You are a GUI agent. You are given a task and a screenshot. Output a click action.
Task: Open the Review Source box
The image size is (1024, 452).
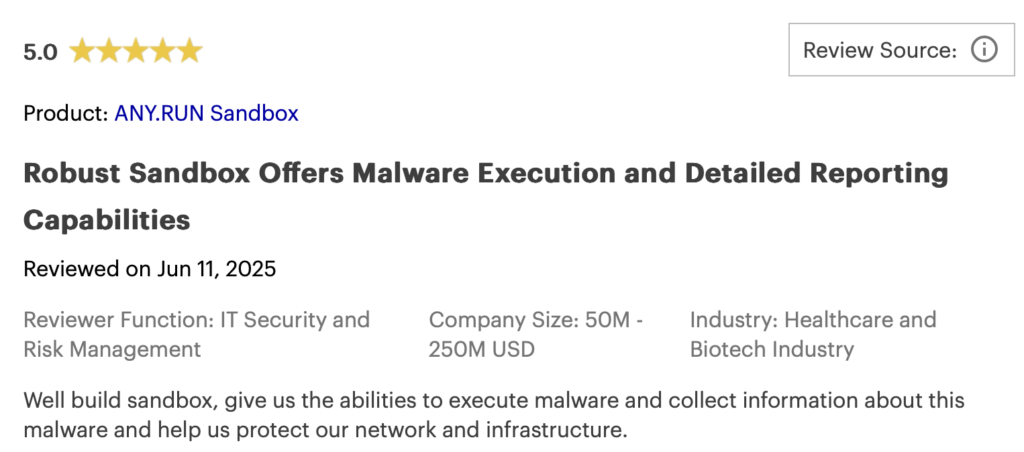(880, 50)
